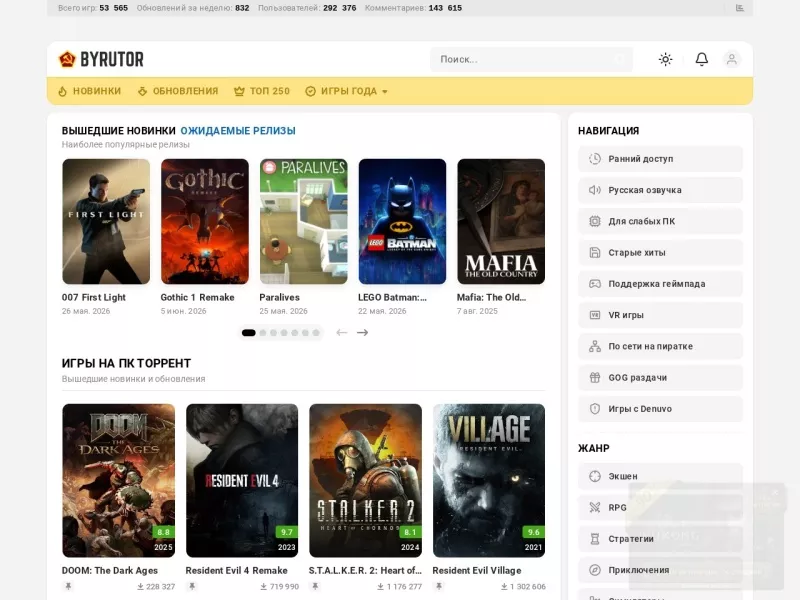Select the second carousel pagination dot
800x600 pixels.
(x=263, y=333)
